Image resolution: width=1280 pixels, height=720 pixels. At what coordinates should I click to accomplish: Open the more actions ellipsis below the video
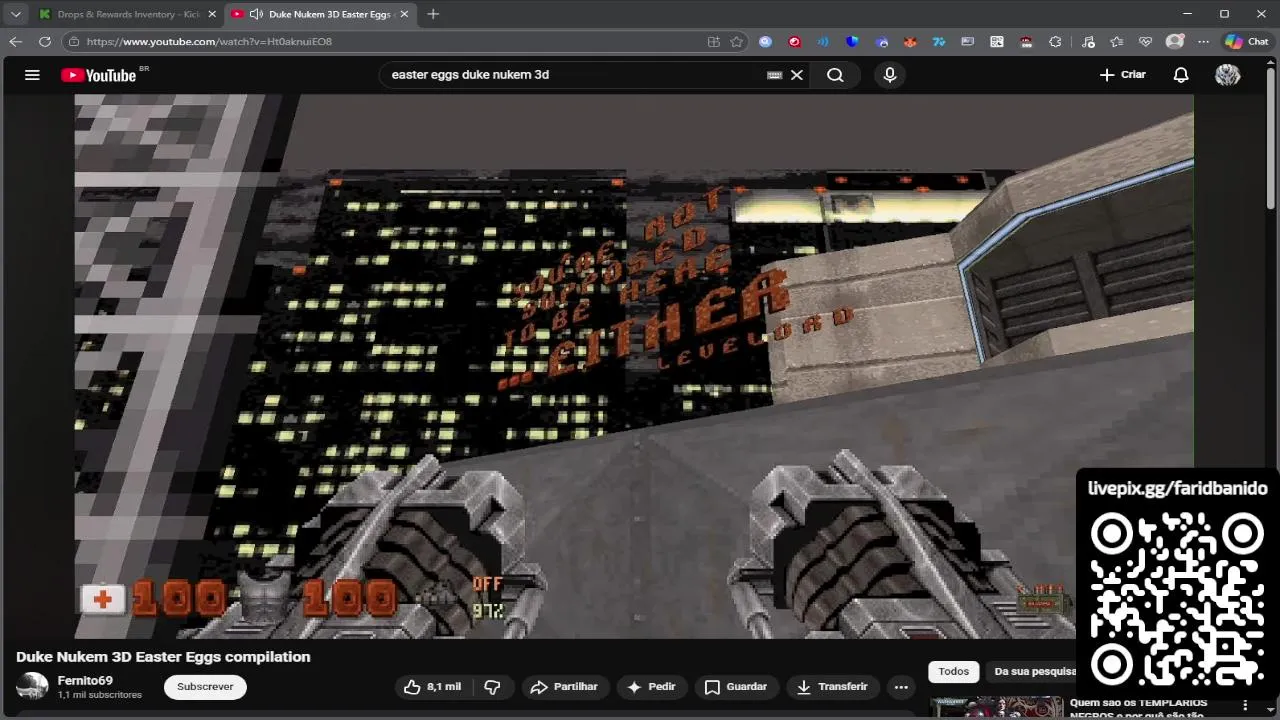901,687
